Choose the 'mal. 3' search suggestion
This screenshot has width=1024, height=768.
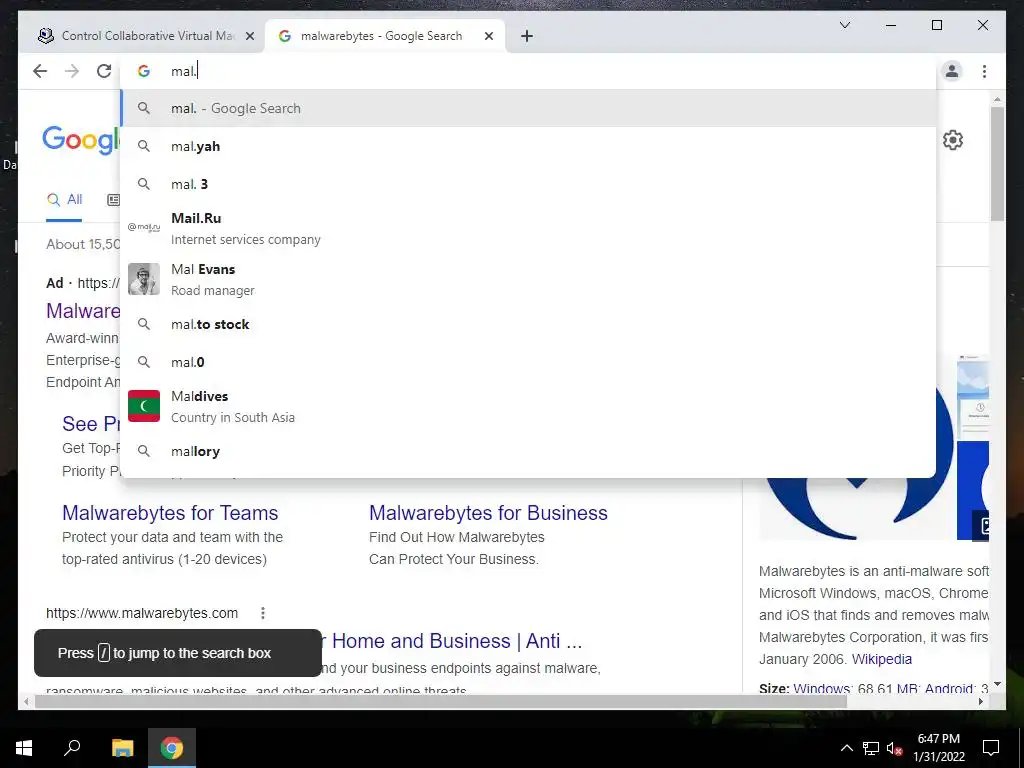(x=529, y=184)
